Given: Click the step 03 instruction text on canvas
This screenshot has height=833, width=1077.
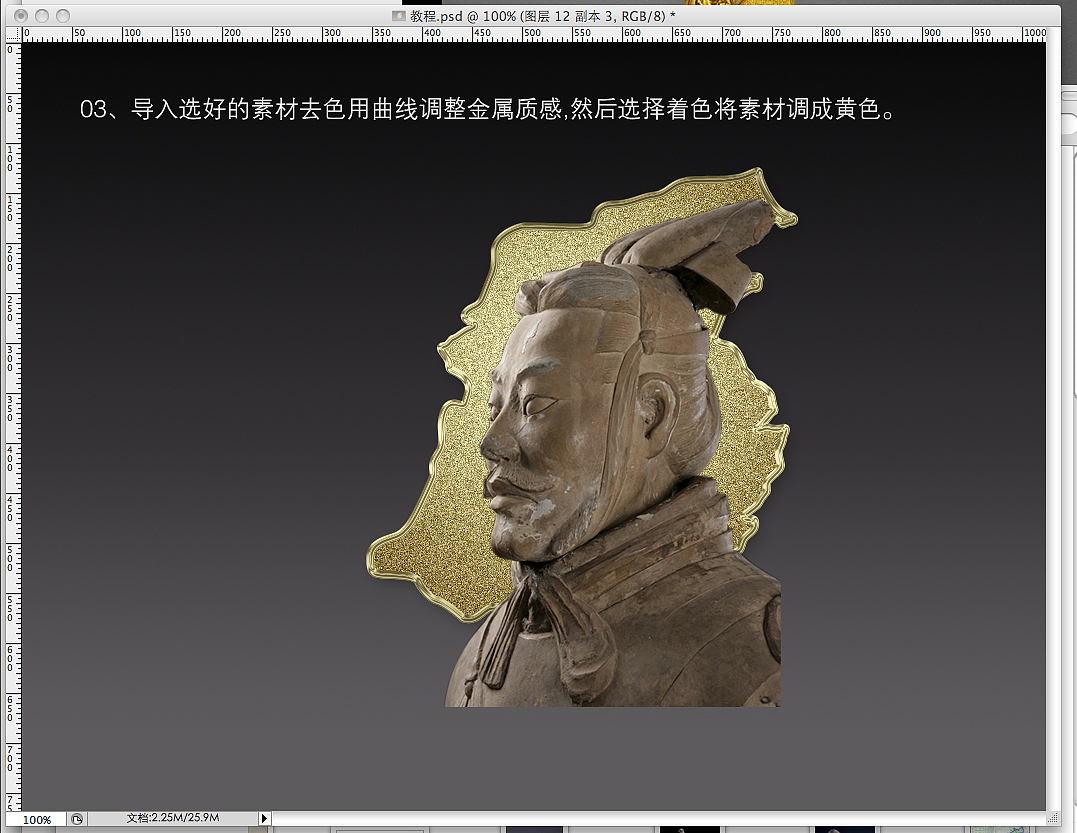Looking at the screenshot, I should click(x=488, y=109).
